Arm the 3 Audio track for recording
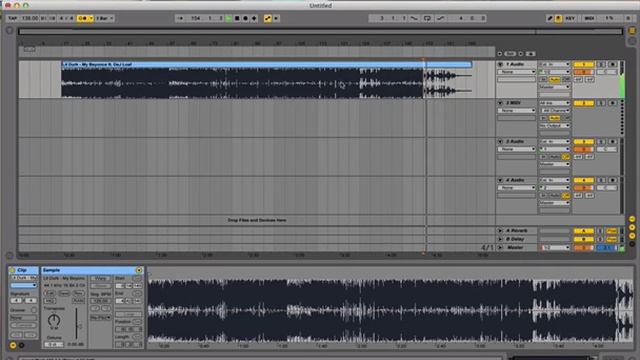 (x=612, y=142)
